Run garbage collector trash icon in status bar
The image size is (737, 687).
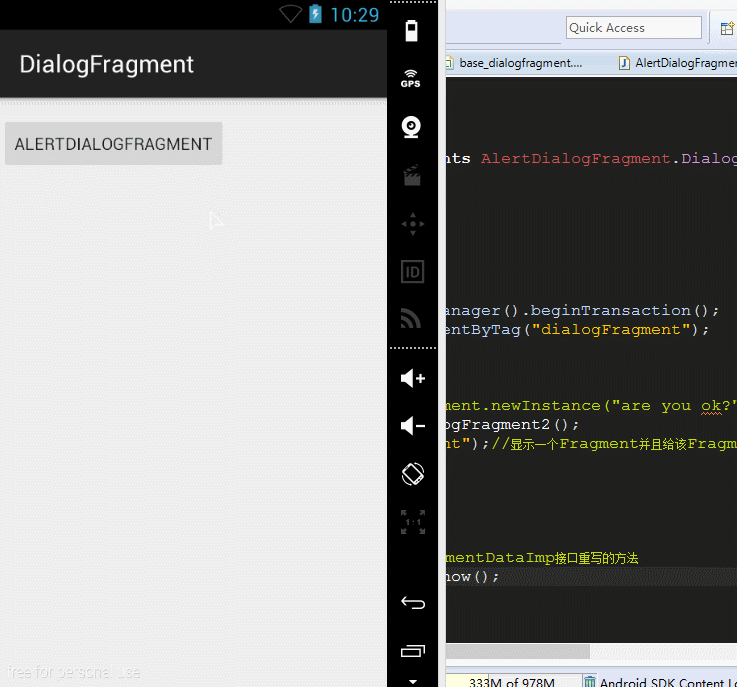click(589, 681)
